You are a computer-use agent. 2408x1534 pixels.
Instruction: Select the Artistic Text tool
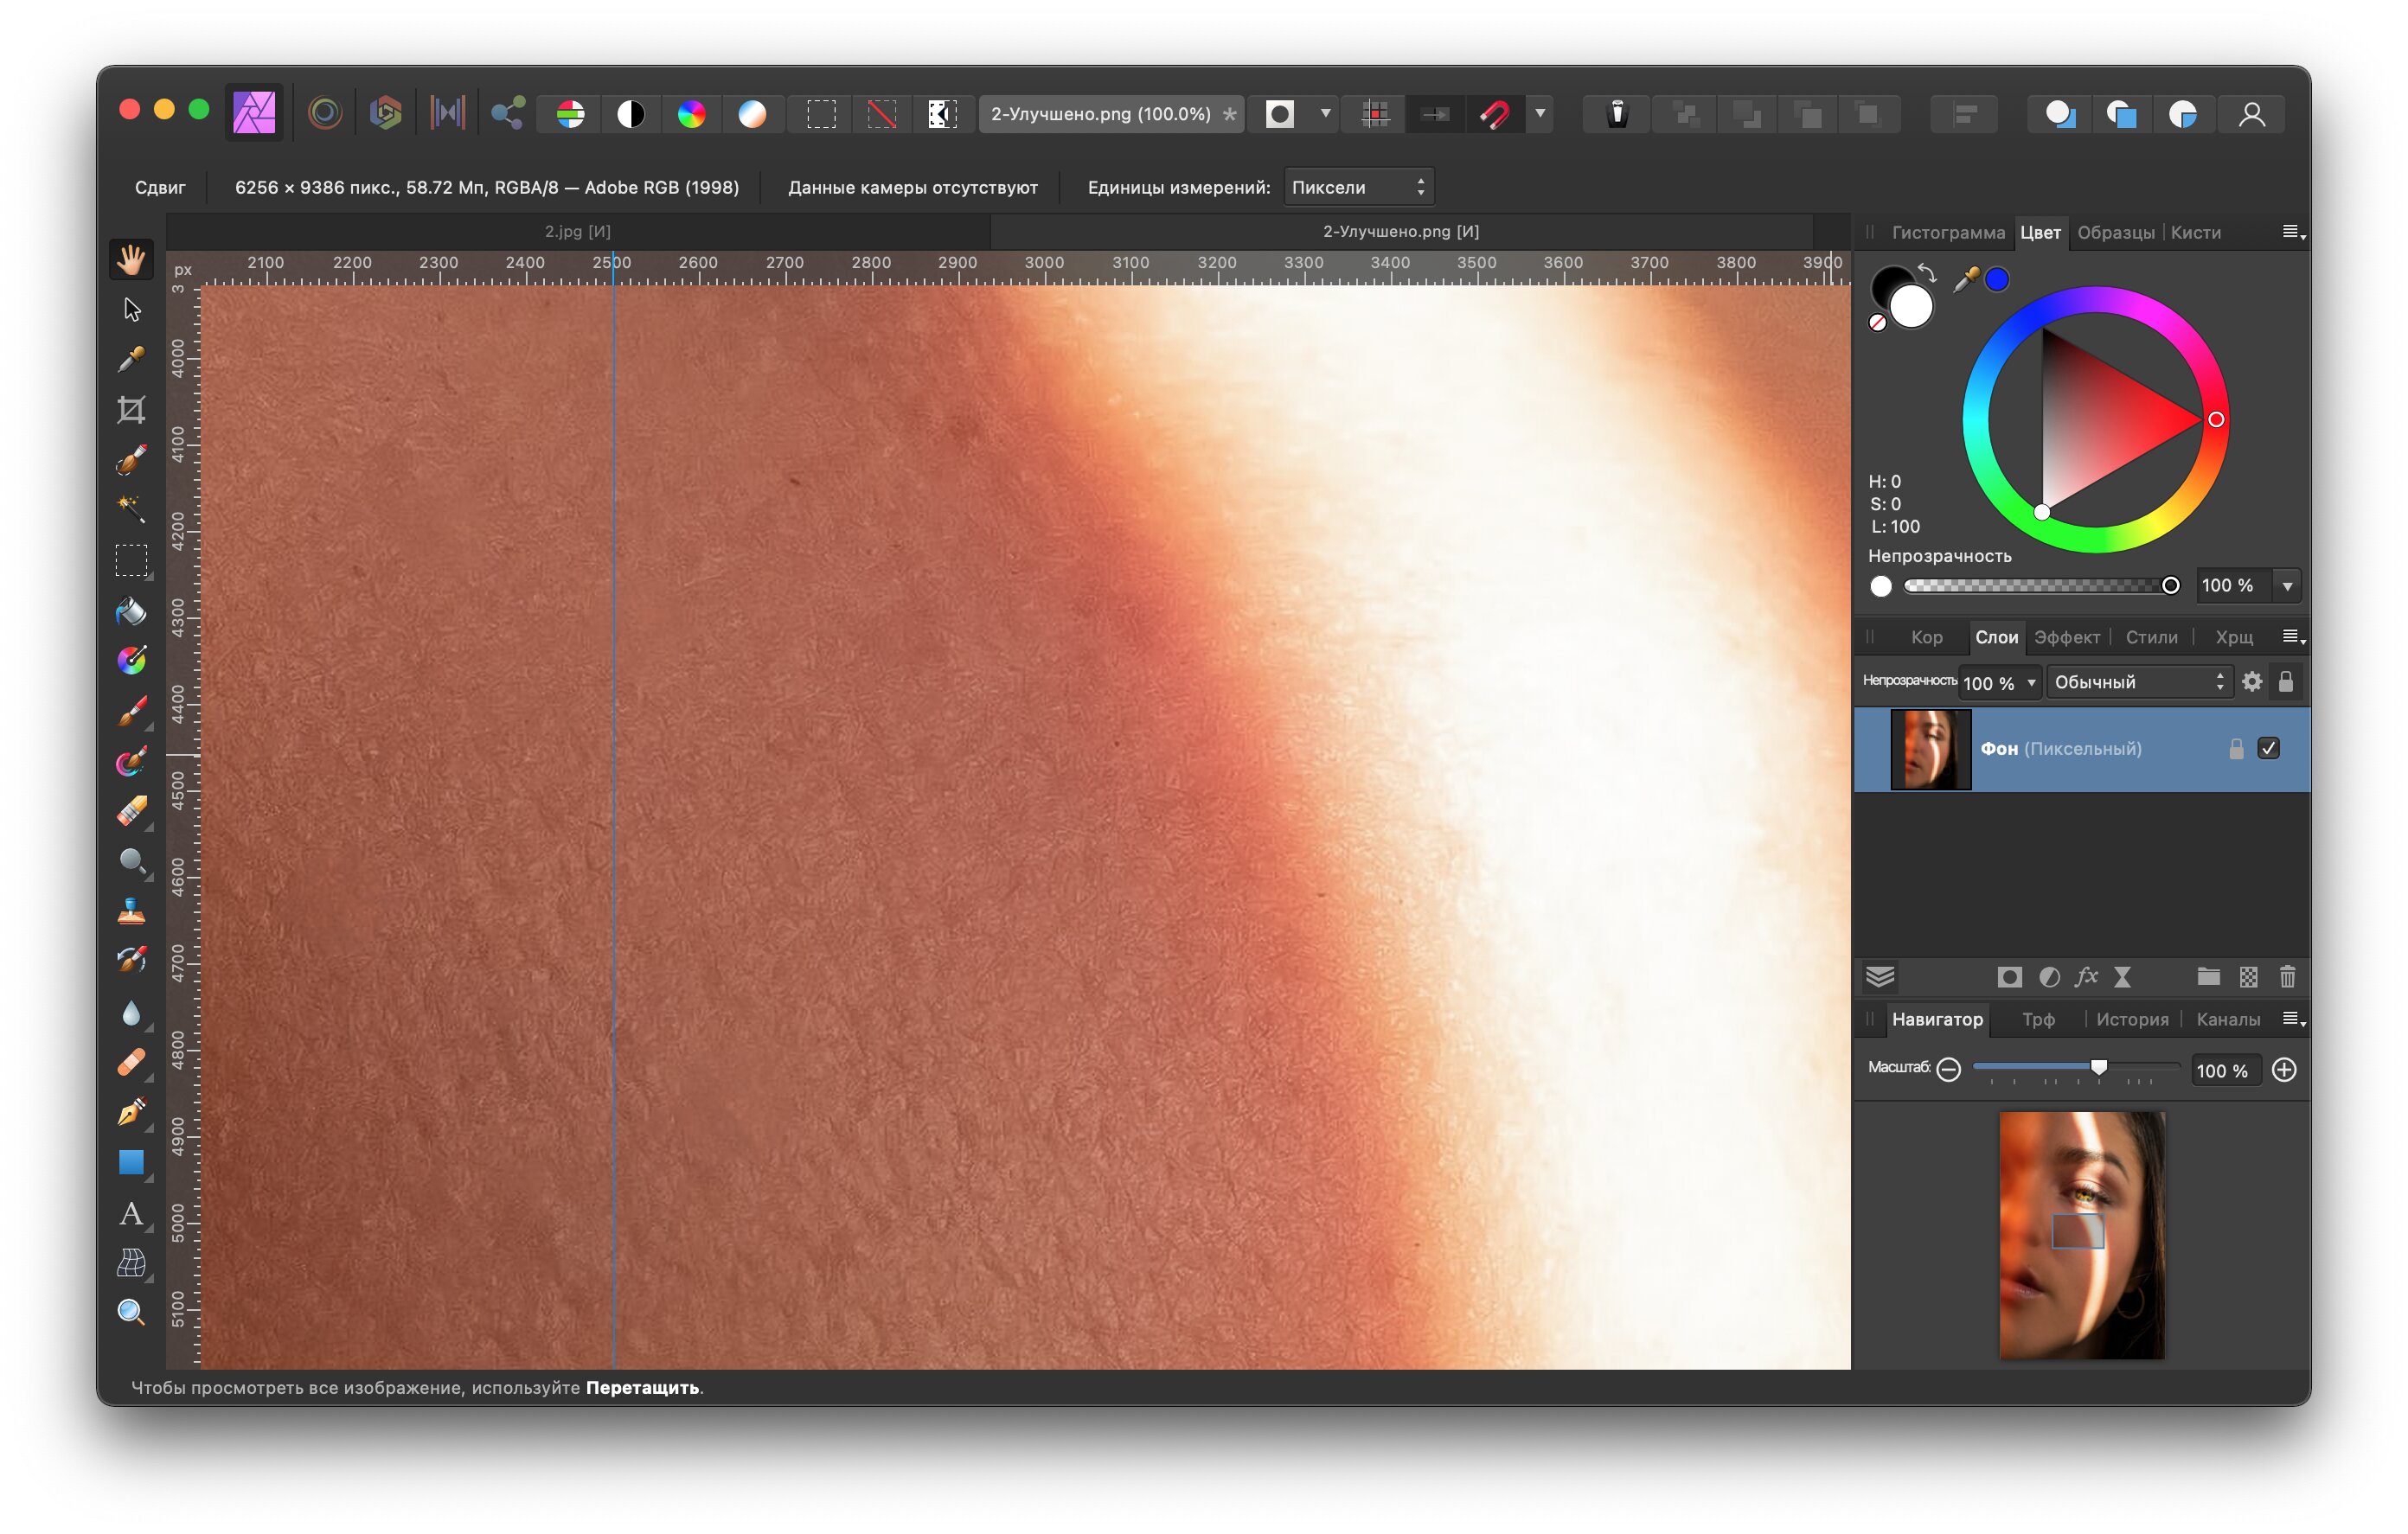(131, 1213)
